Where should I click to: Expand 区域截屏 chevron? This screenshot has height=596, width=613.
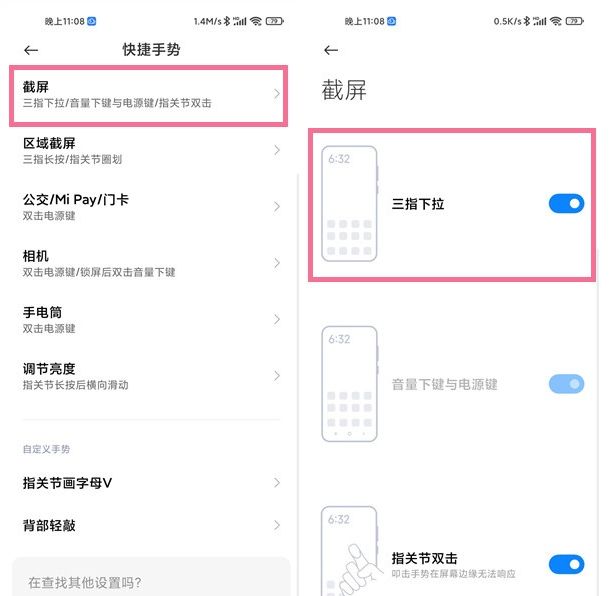[x=277, y=150]
